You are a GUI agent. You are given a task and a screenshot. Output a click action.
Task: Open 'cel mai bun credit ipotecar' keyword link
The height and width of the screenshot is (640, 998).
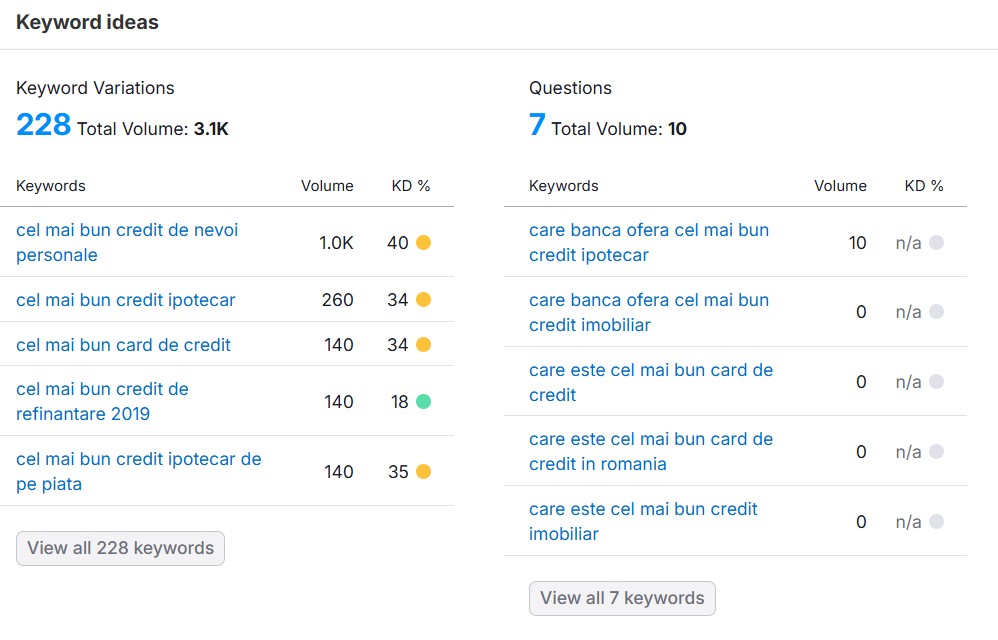point(125,300)
